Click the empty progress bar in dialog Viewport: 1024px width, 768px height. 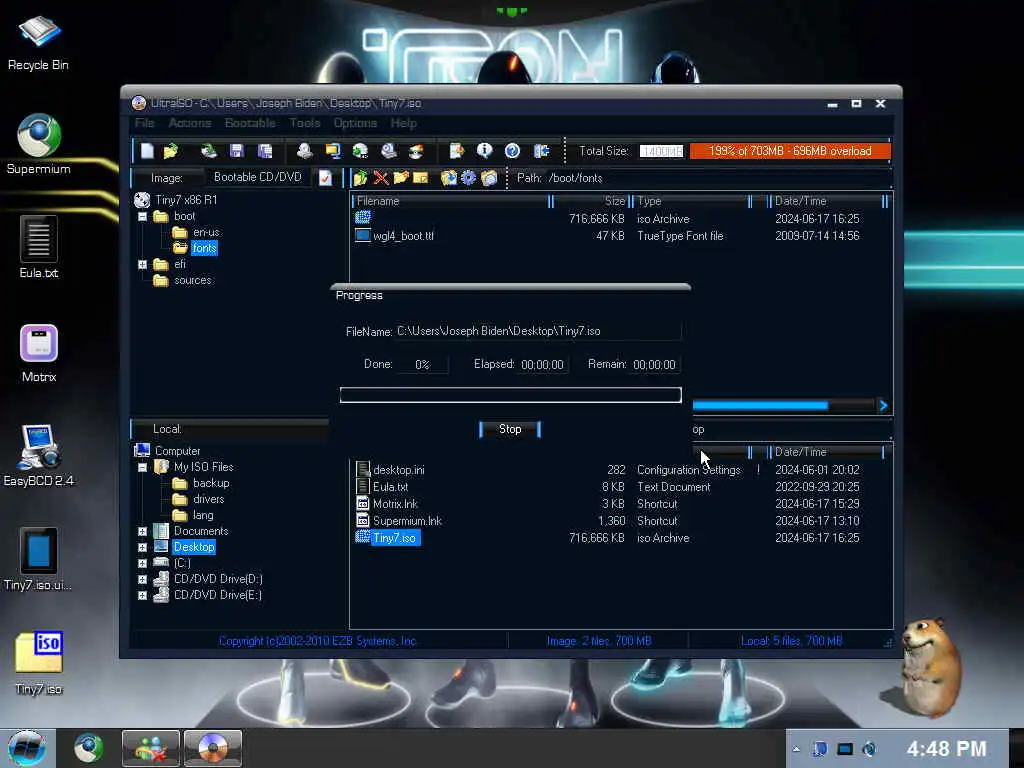coord(511,395)
